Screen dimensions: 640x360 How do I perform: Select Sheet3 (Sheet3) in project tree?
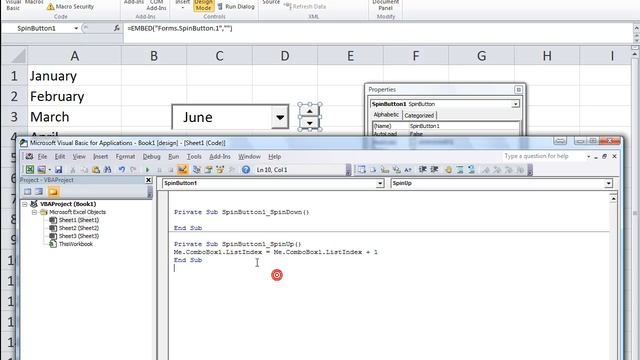[x=78, y=236]
